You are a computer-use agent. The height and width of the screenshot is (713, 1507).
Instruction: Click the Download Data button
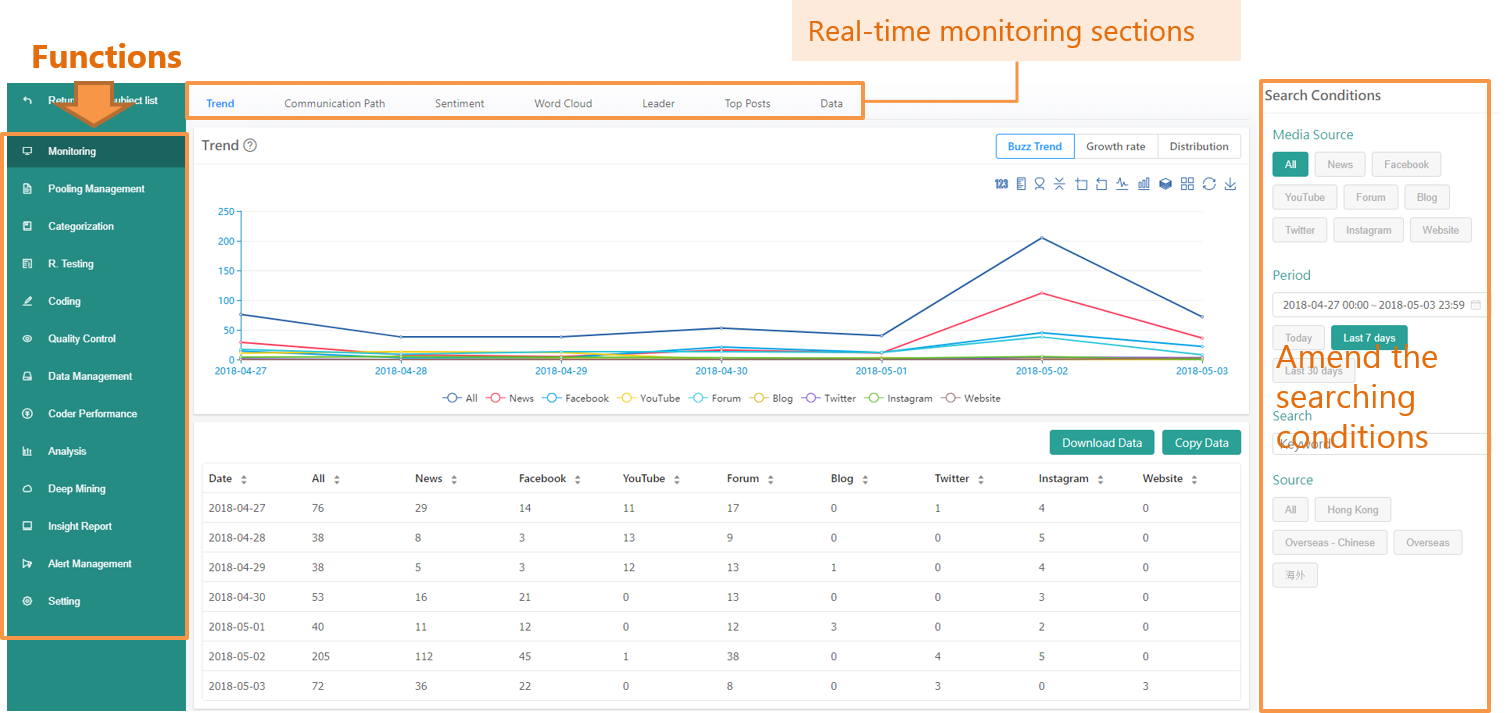click(1101, 443)
